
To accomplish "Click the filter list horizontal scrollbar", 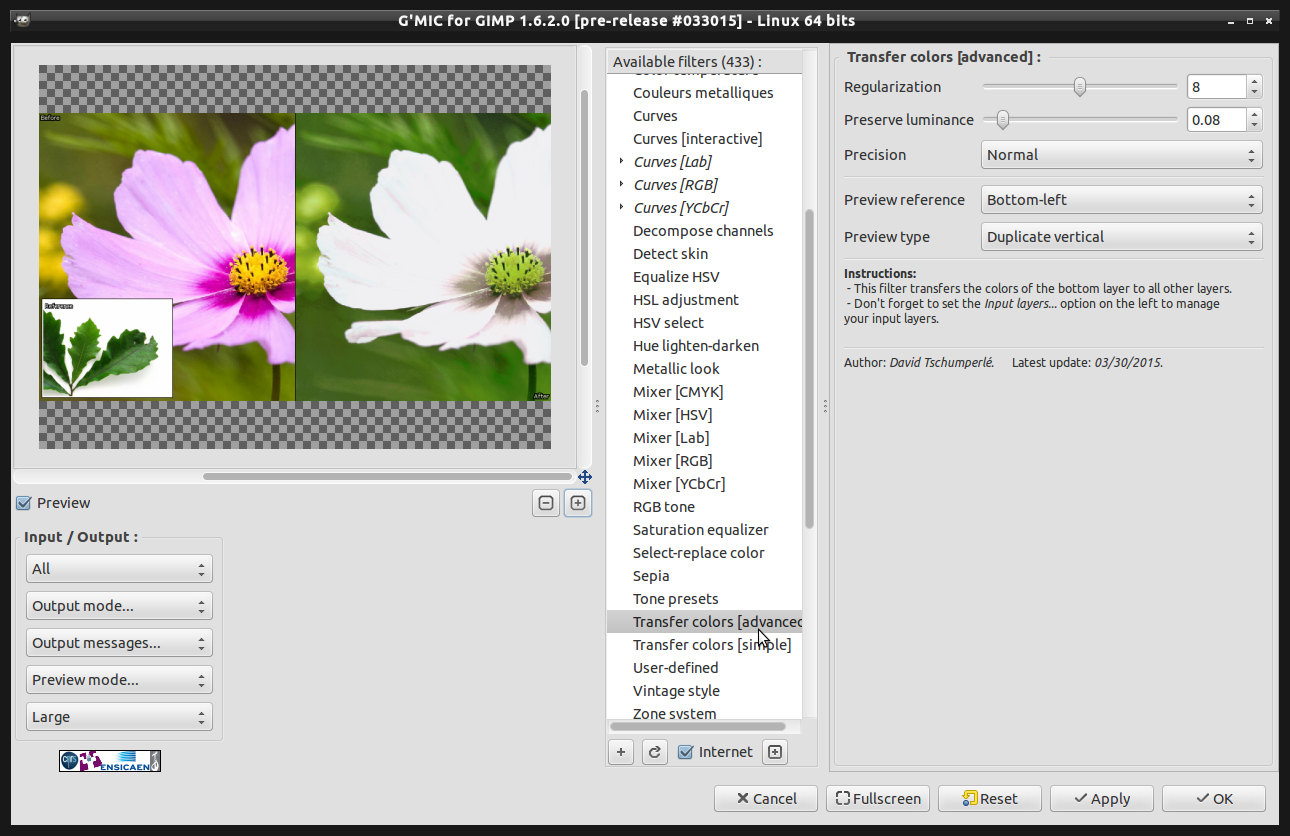I will click(x=698, y=727).
